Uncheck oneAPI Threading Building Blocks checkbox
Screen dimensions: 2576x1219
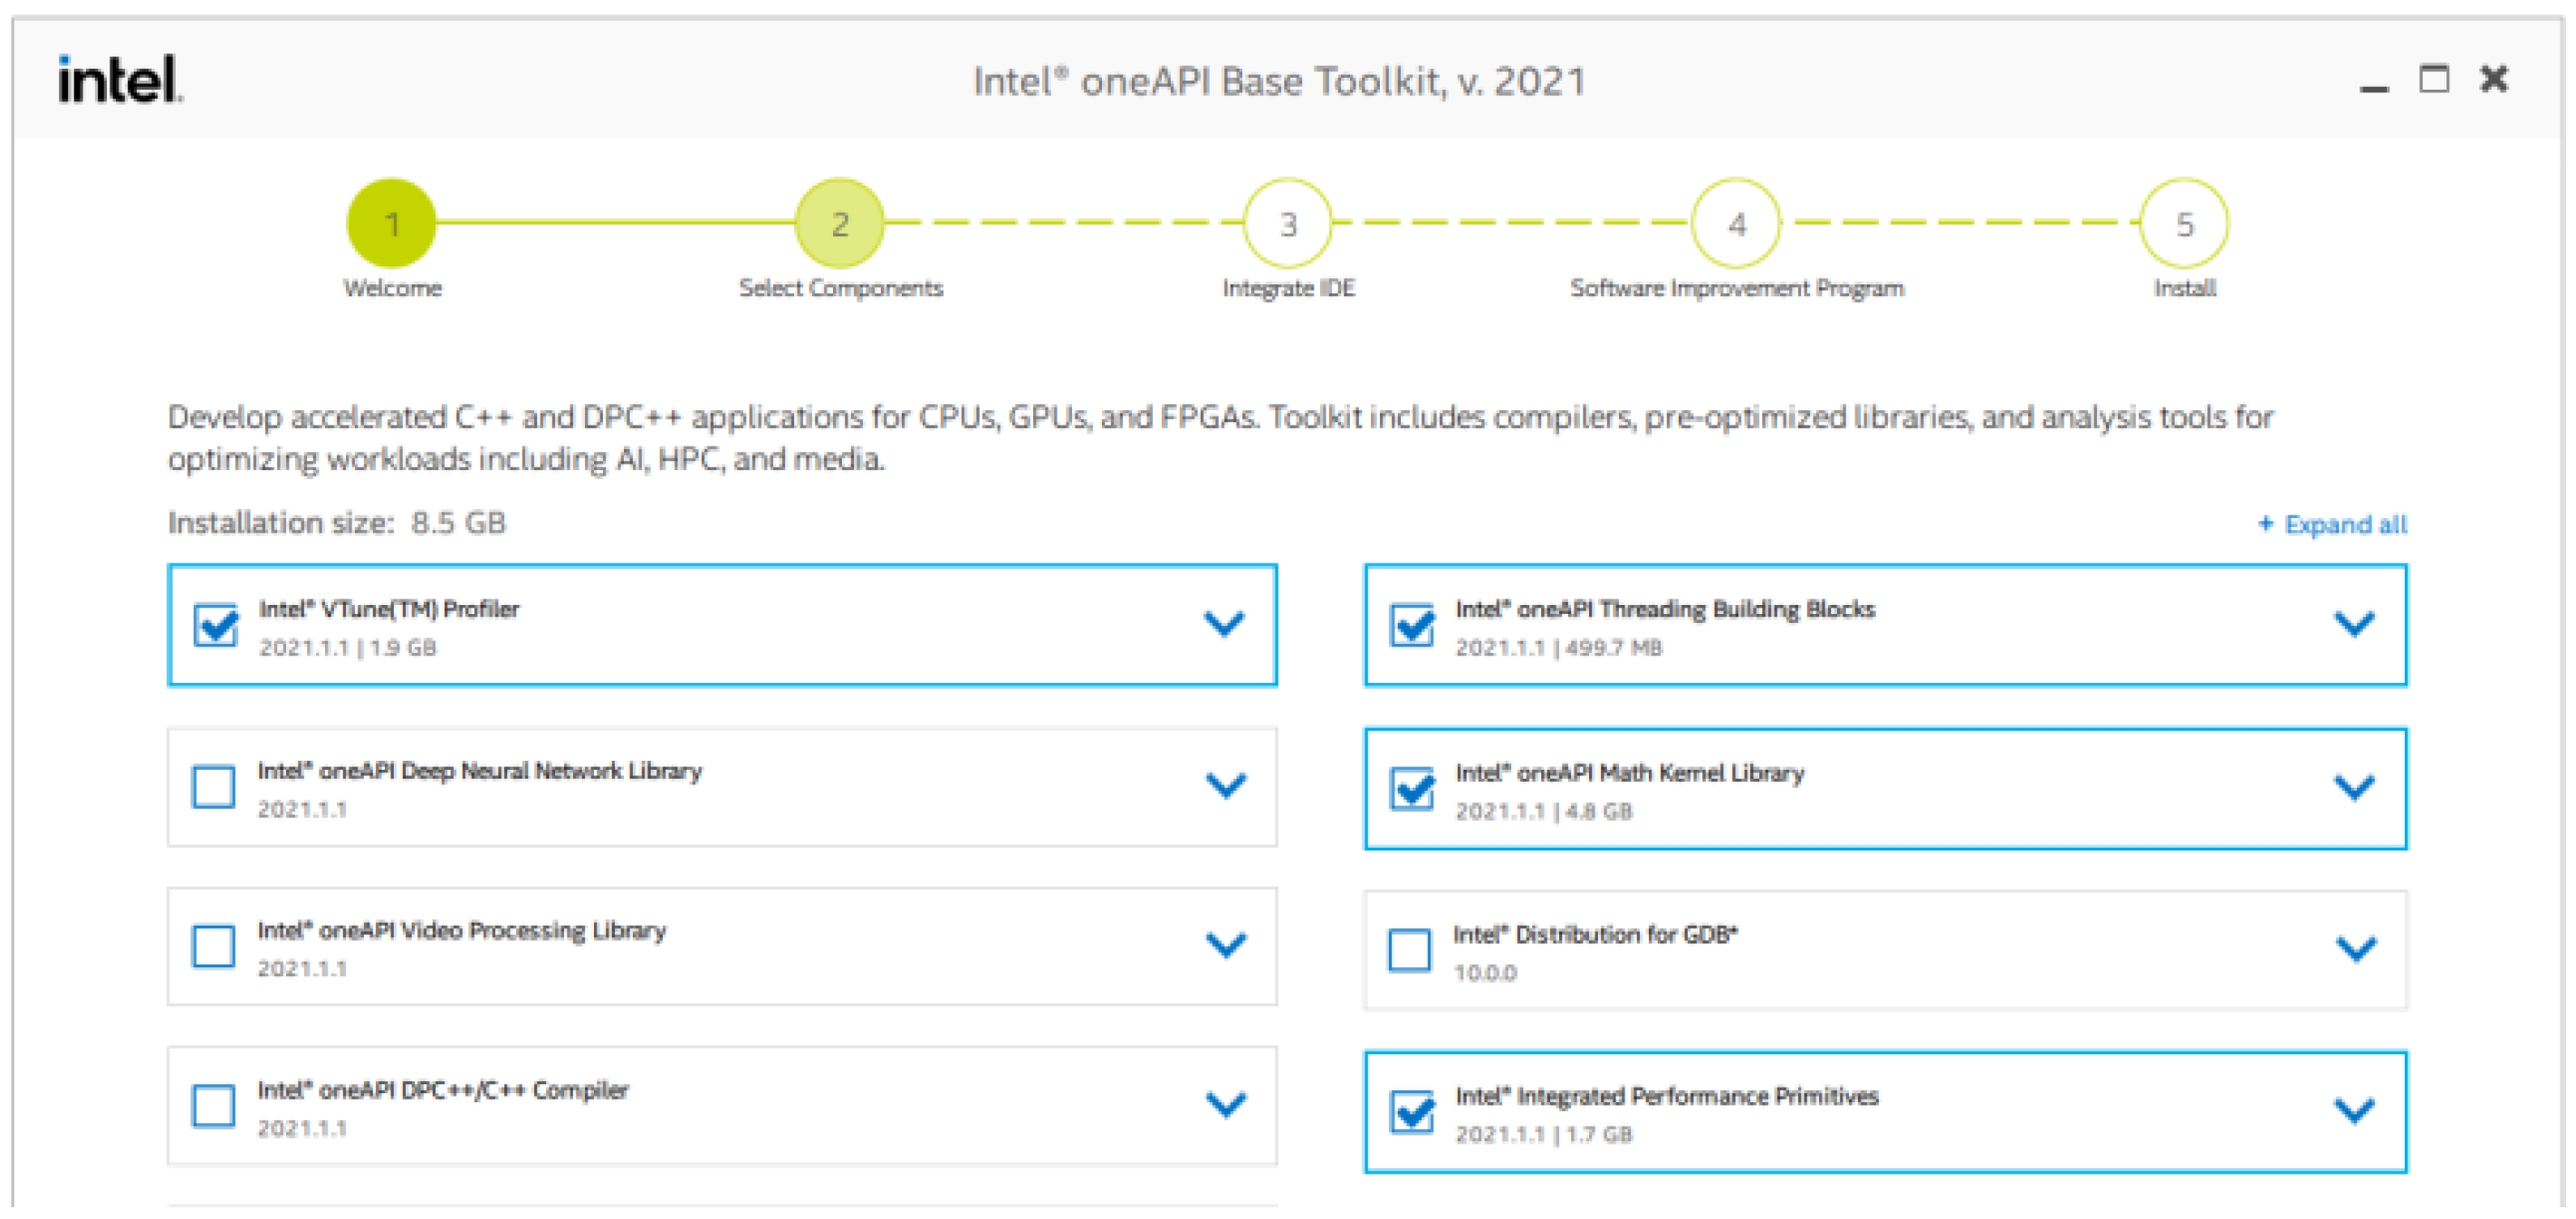pyautogui.click(x=1412, y=626)
